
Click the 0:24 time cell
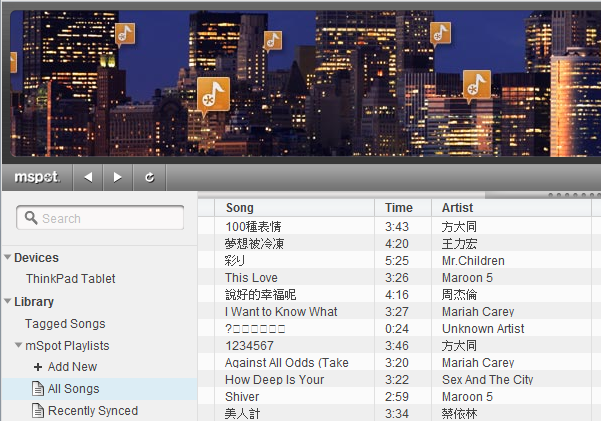[x=397, y=329]
